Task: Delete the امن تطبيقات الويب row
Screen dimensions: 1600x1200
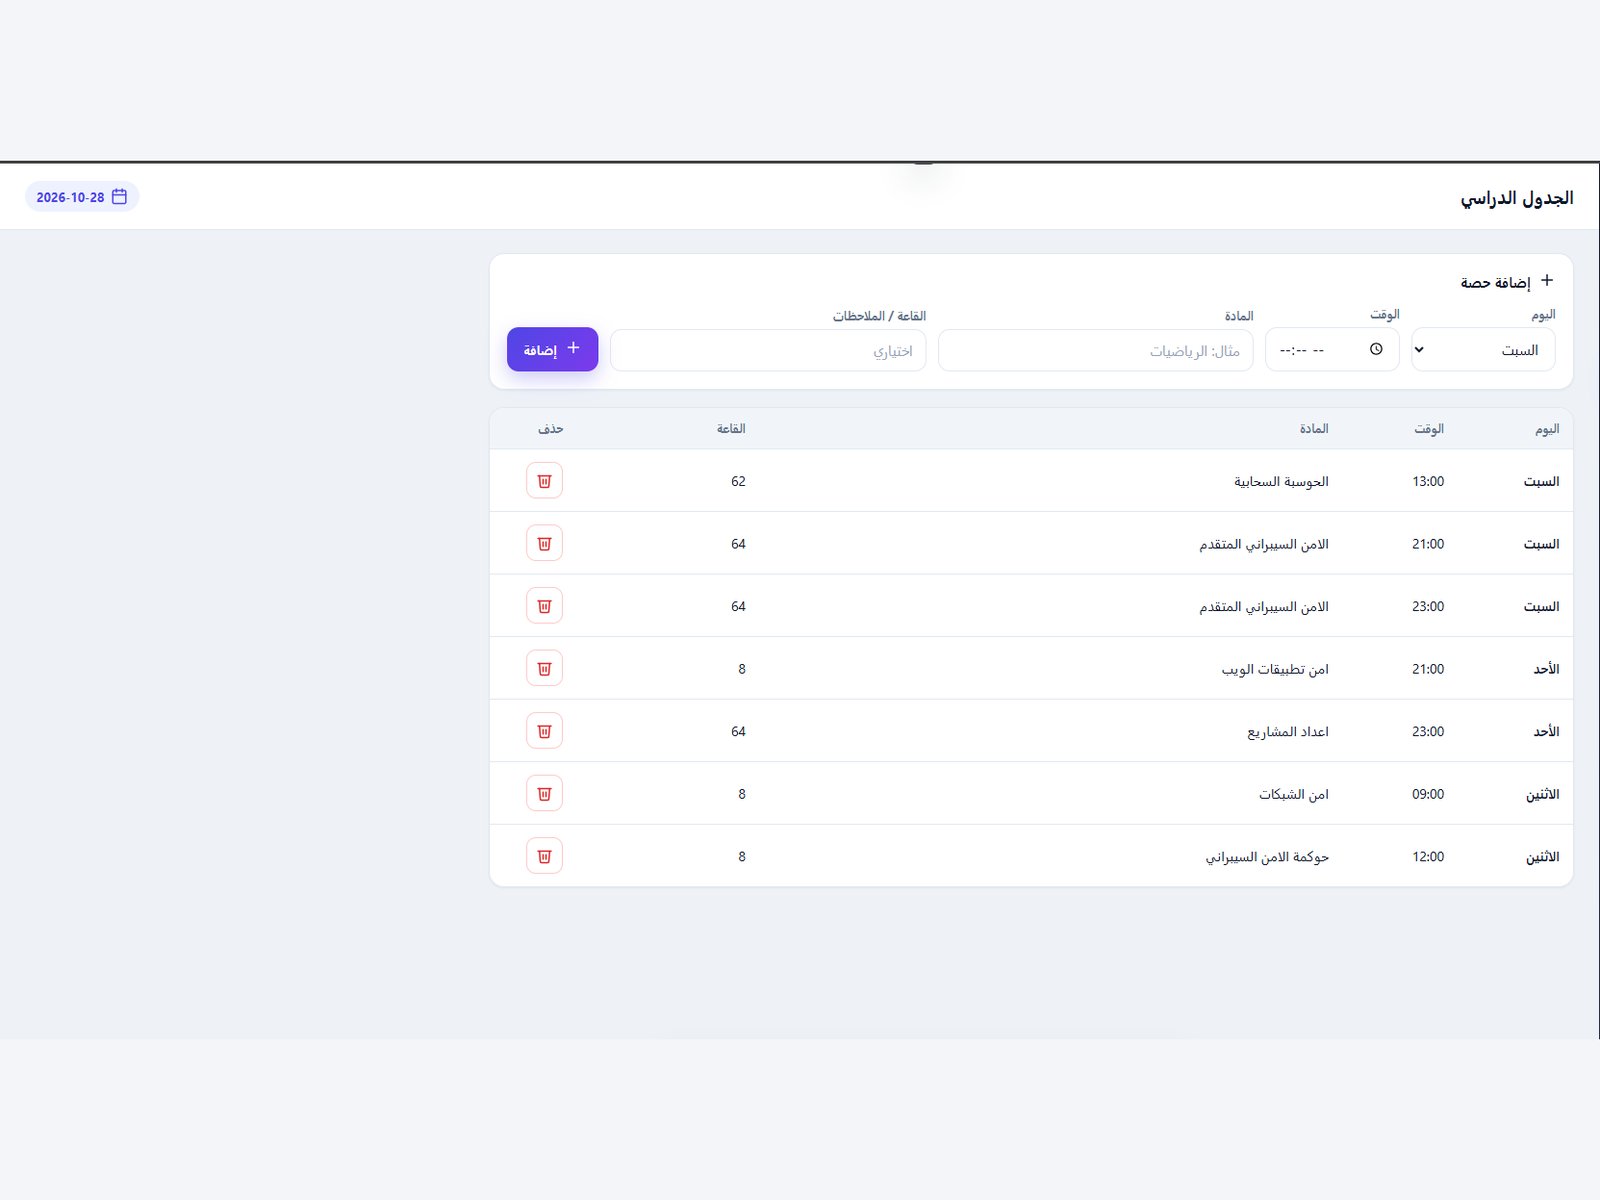Action: coord(544,668)
